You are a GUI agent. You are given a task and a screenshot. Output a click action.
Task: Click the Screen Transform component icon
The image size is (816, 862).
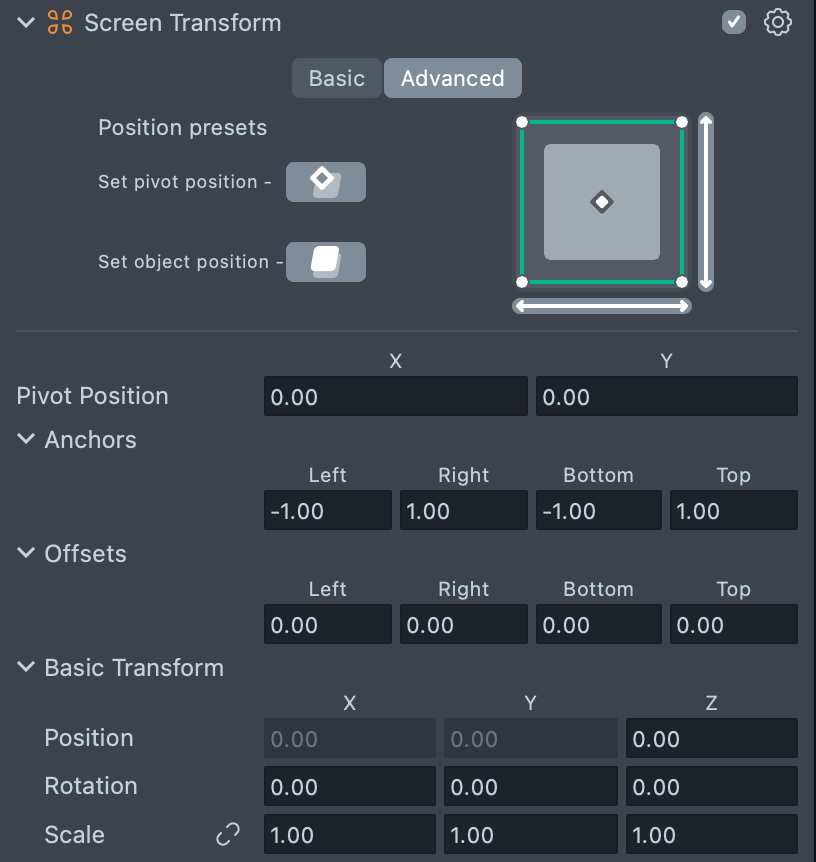pyautogui.click(x=60, y=23)
